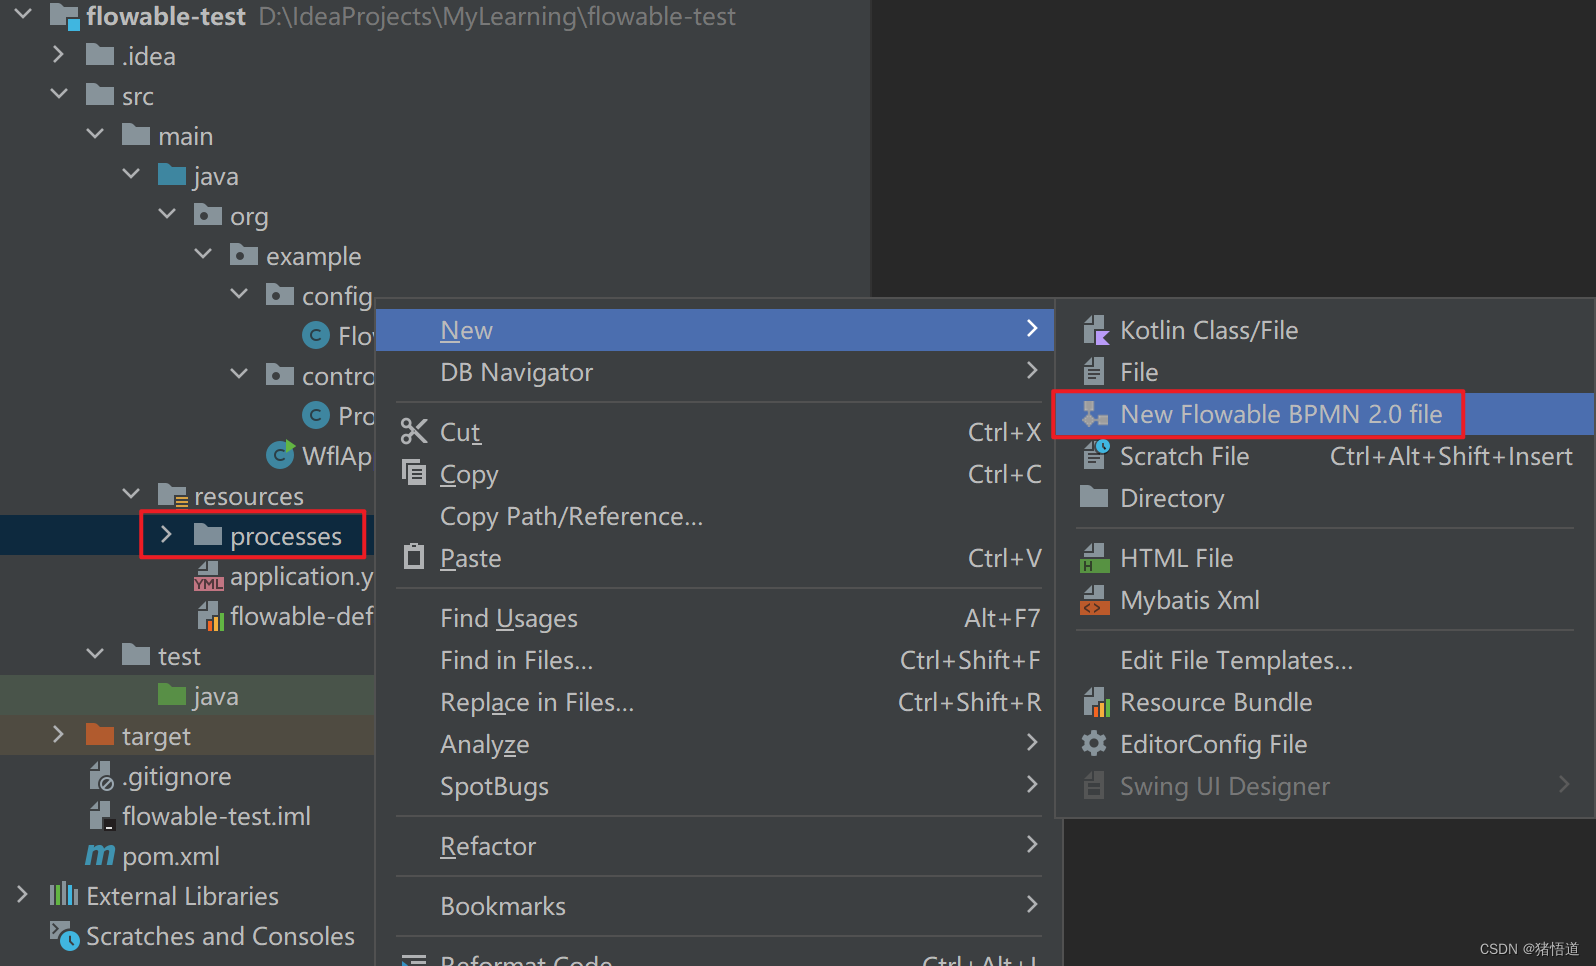Open the Bookmarks submenu
The height and width of the screenshot is (966, 1596).
[715, 906]
